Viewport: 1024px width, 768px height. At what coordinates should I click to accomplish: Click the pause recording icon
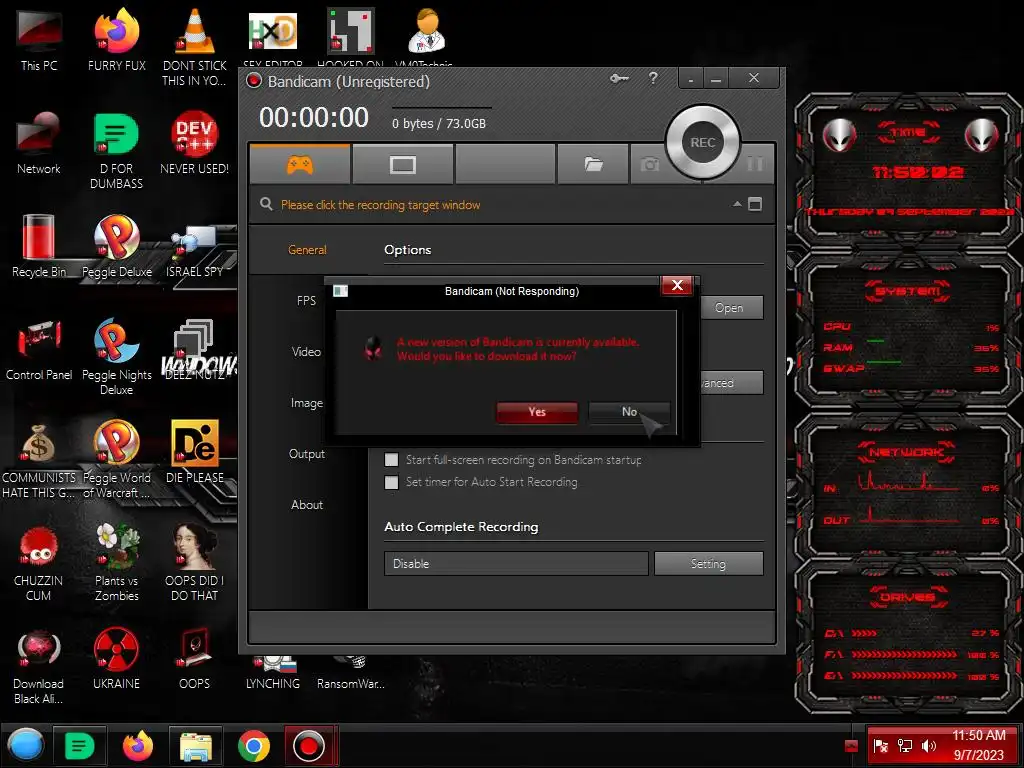754,163
